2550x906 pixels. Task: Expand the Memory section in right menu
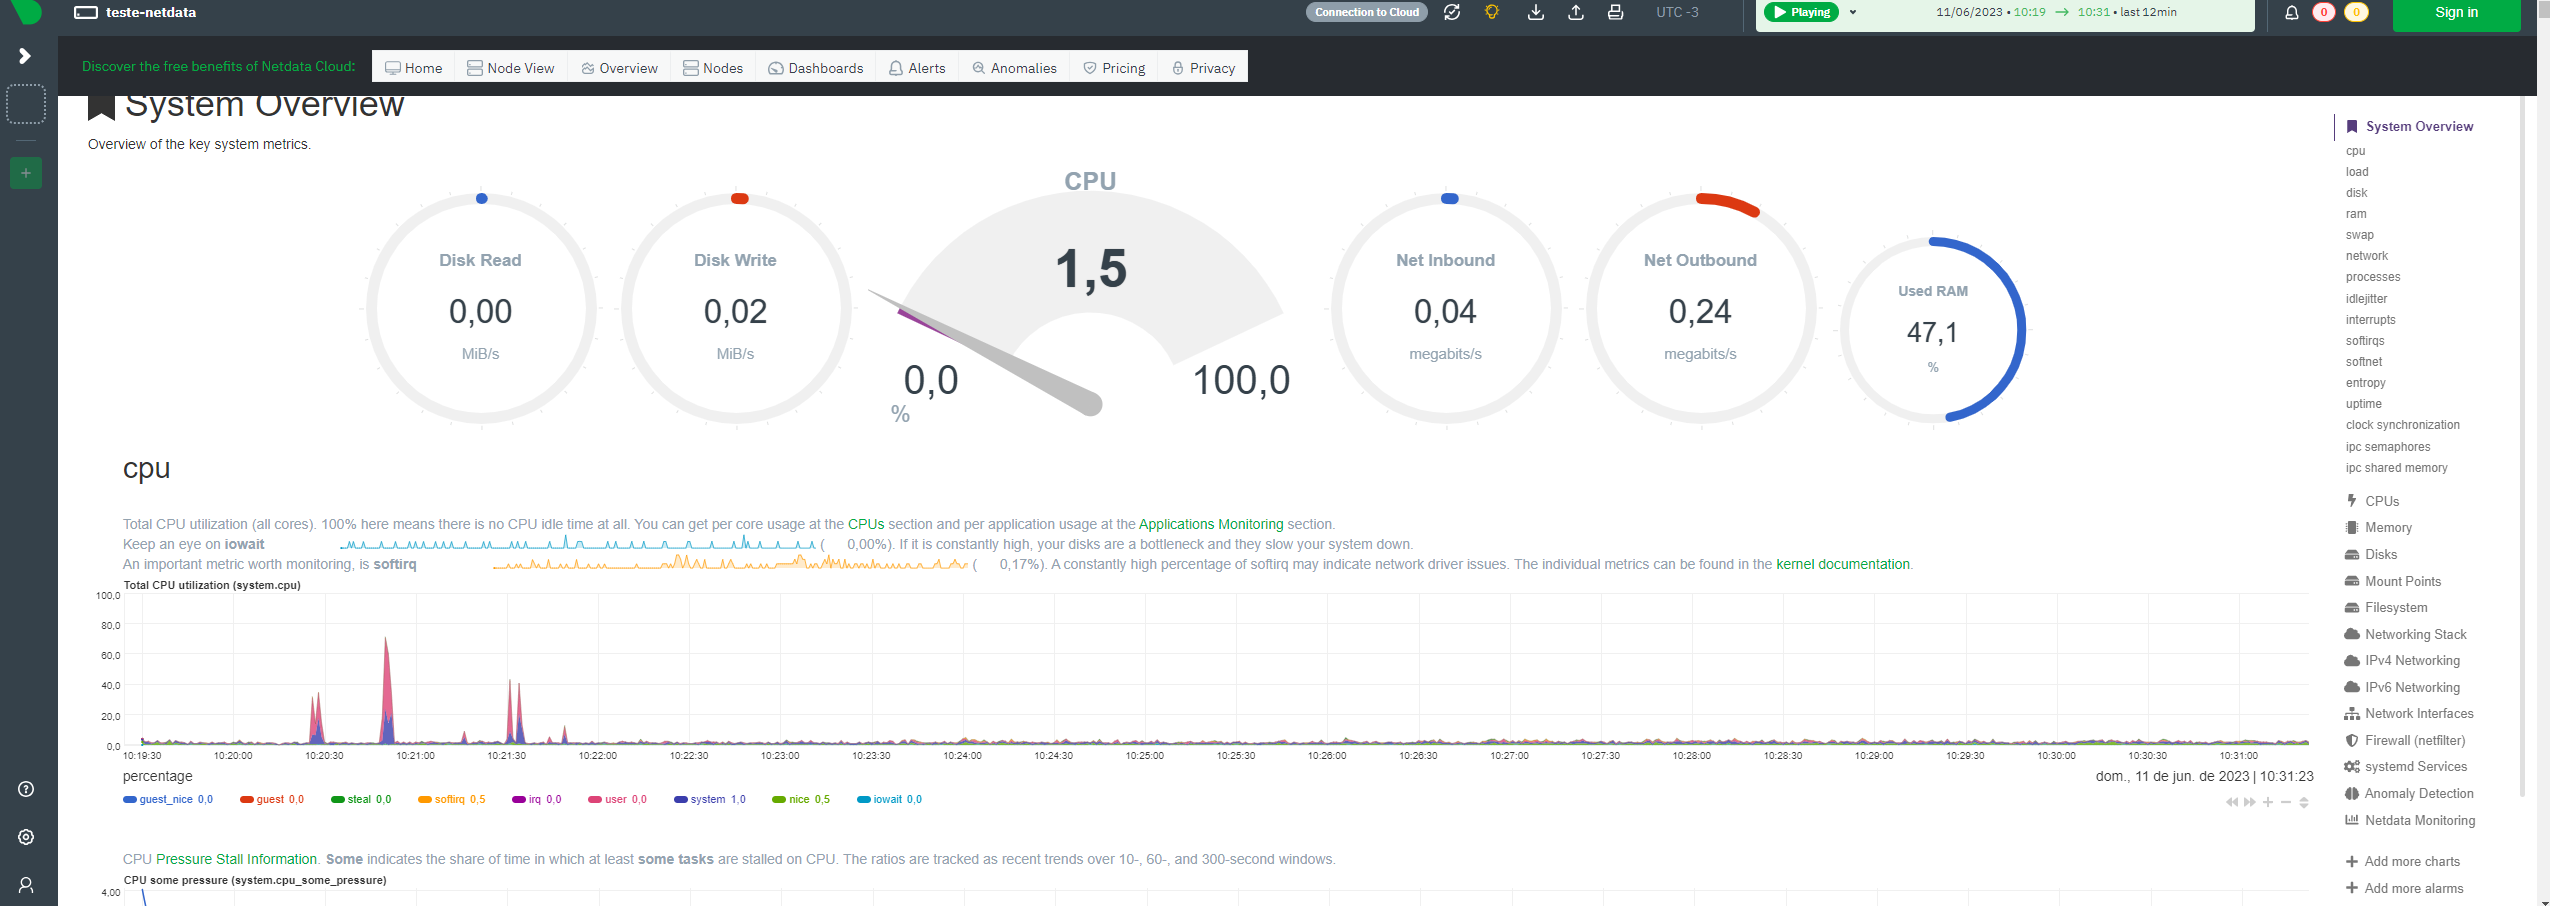click(2388, 528)
